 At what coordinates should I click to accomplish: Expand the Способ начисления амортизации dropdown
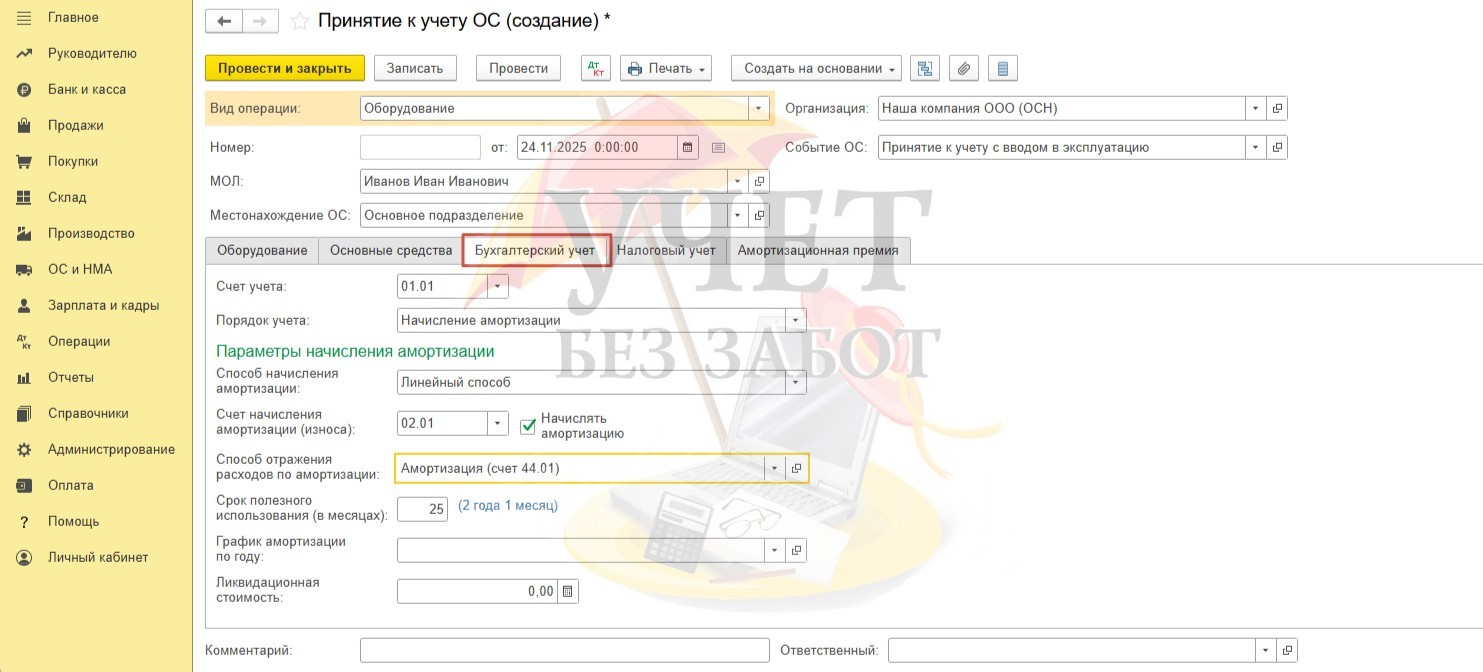click(796, 382)
